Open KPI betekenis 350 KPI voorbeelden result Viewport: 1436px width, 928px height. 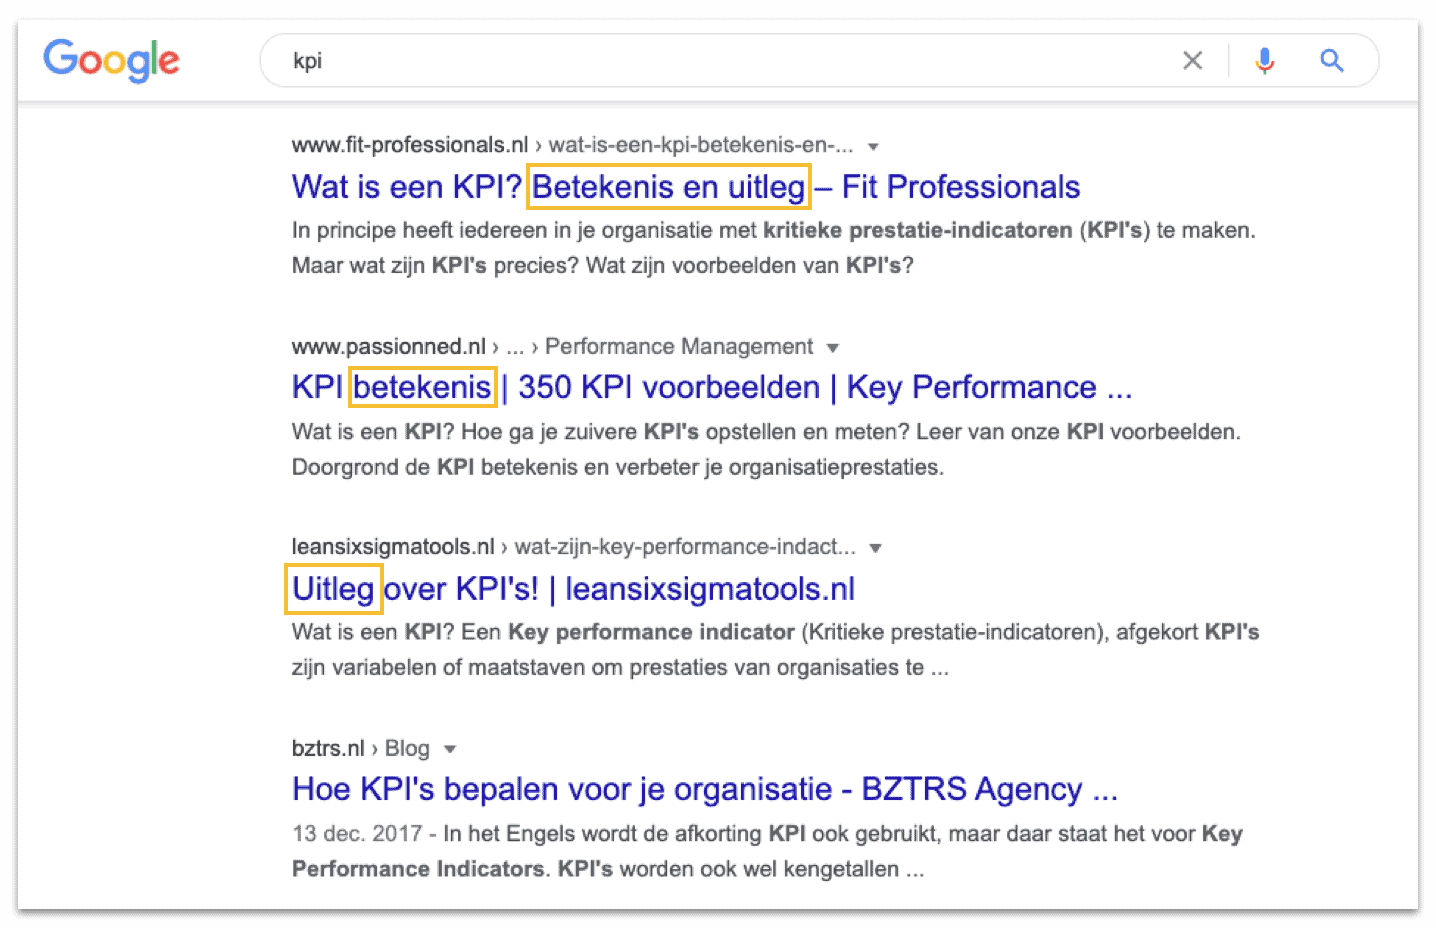(x=712, y=387)
